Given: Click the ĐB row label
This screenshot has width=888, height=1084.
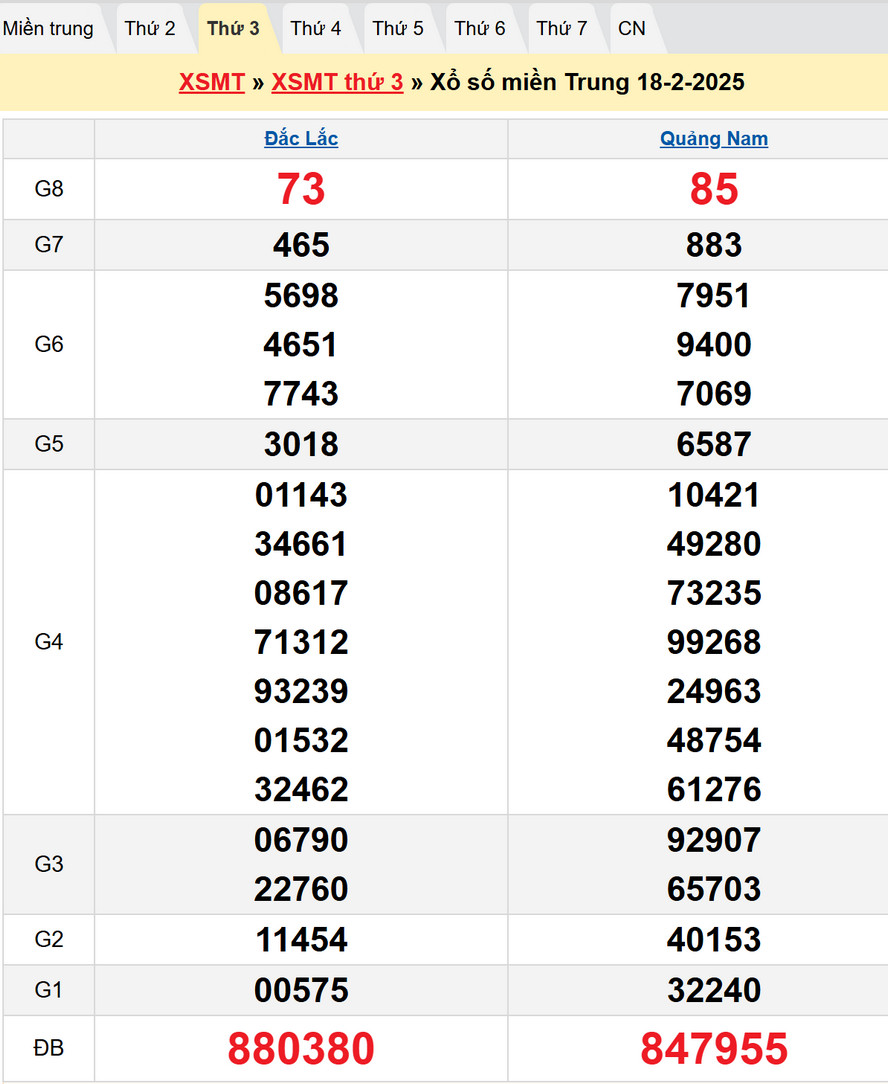Looking at the screenshot, I should tap(48, 1048).
